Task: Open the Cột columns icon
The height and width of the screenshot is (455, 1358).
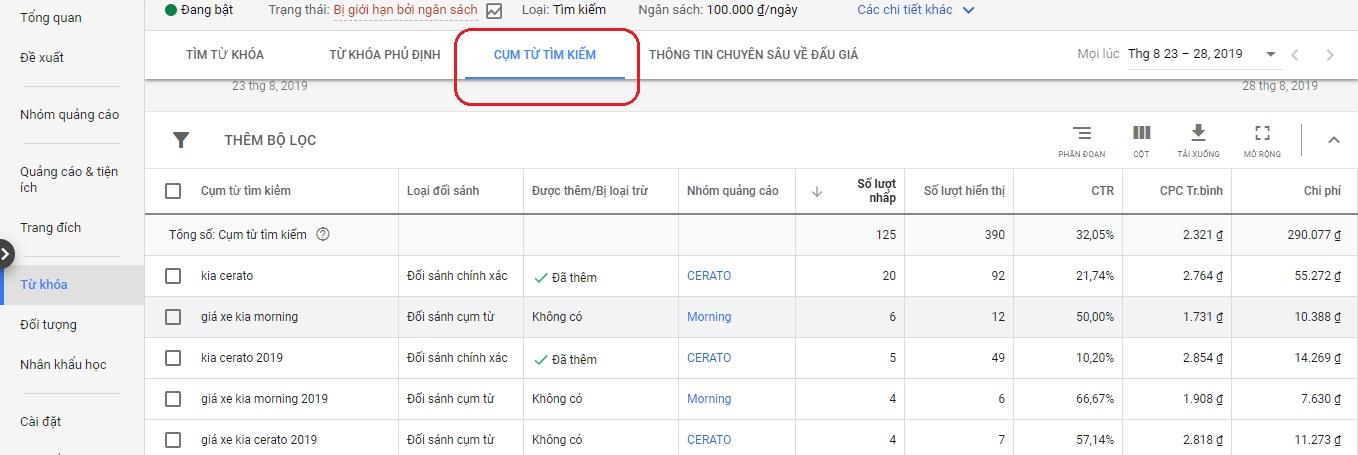Action: [1141, 133]
